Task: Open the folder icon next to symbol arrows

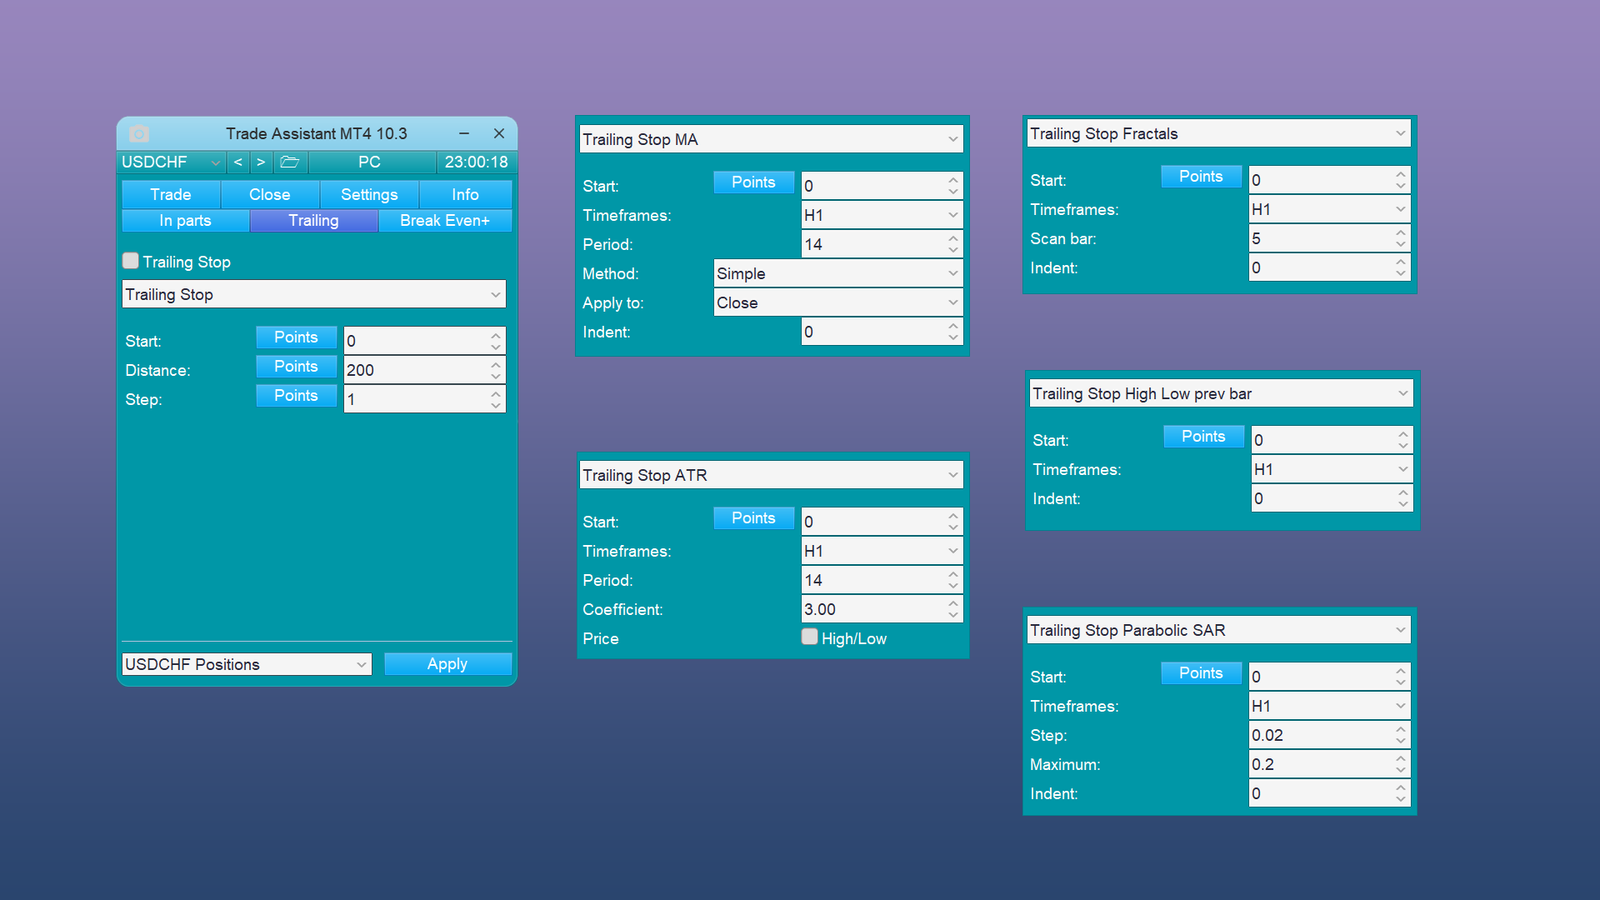Action: click(290, 162)
